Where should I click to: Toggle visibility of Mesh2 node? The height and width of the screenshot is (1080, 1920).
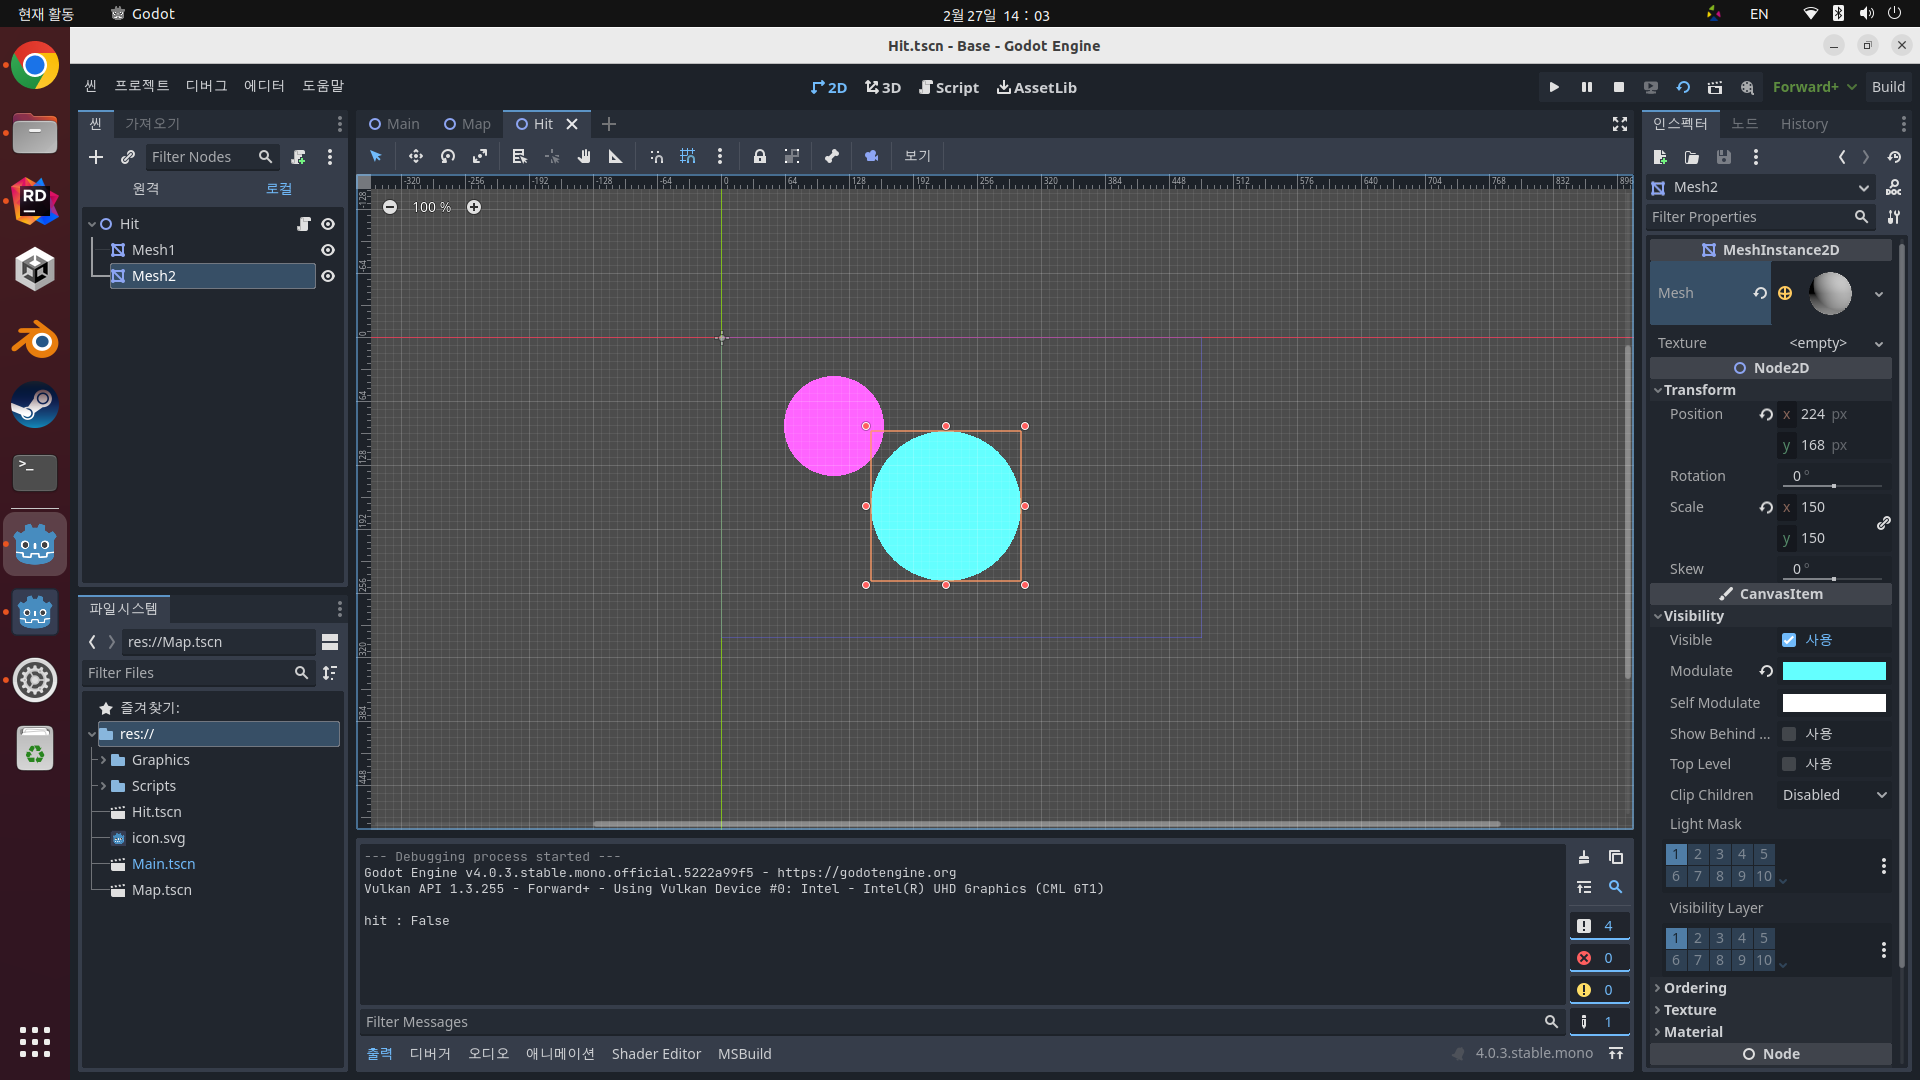[x=328, y=276]
